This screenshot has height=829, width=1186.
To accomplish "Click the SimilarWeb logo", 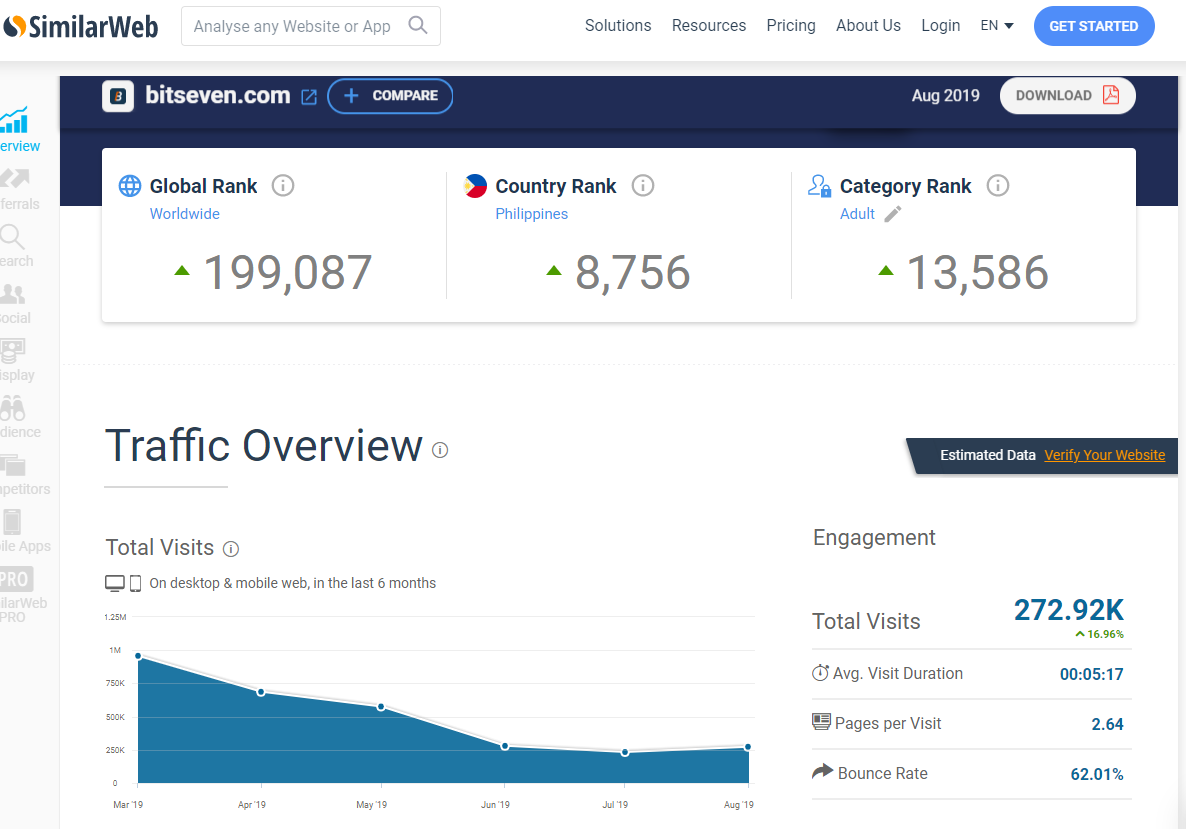I will pos(80,26).
